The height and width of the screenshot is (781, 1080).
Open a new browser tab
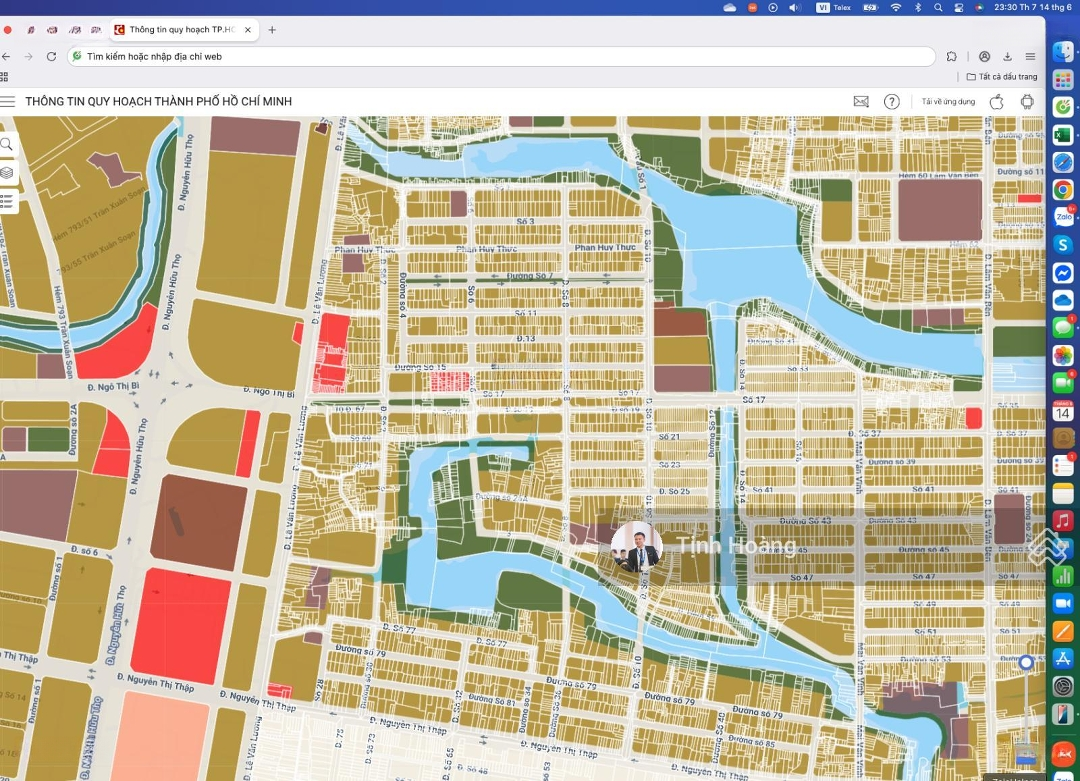pos(272,30)
